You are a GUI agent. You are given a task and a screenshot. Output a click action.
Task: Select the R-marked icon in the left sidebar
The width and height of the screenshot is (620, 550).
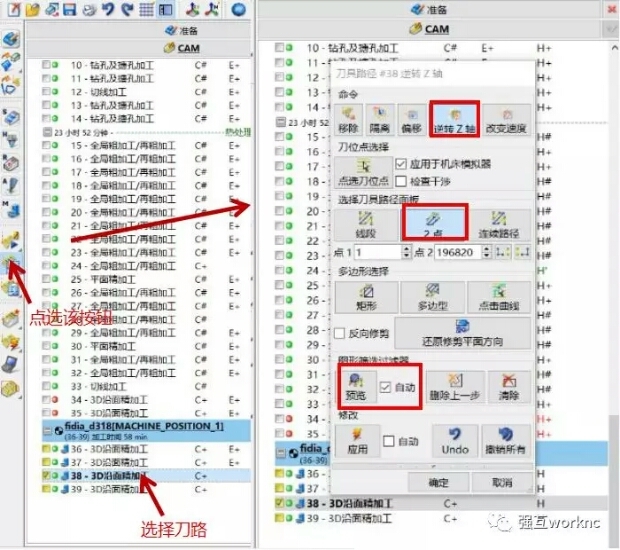(11, 163)
